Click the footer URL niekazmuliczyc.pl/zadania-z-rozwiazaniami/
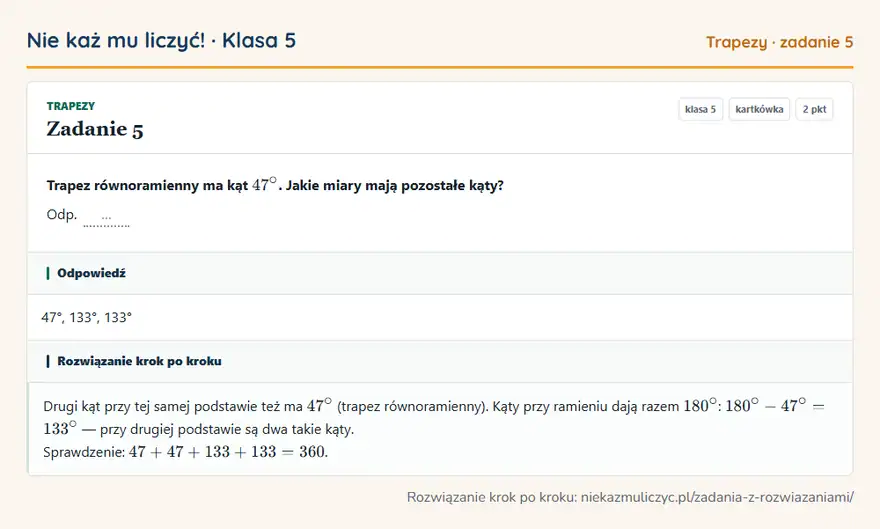Image resolution: width=880 pixels, height=529 pixels. click(717, 497)
